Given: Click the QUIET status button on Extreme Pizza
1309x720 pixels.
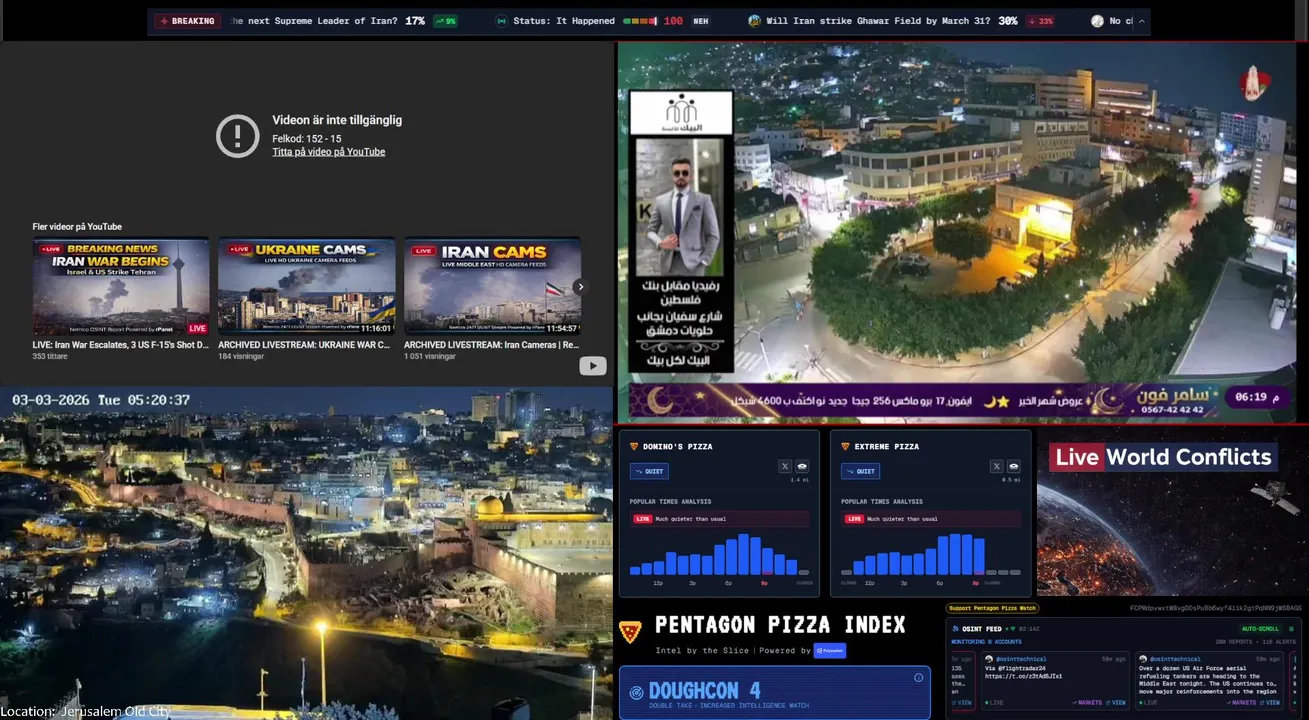Looking at the screenshot, I should click(861, 471).
